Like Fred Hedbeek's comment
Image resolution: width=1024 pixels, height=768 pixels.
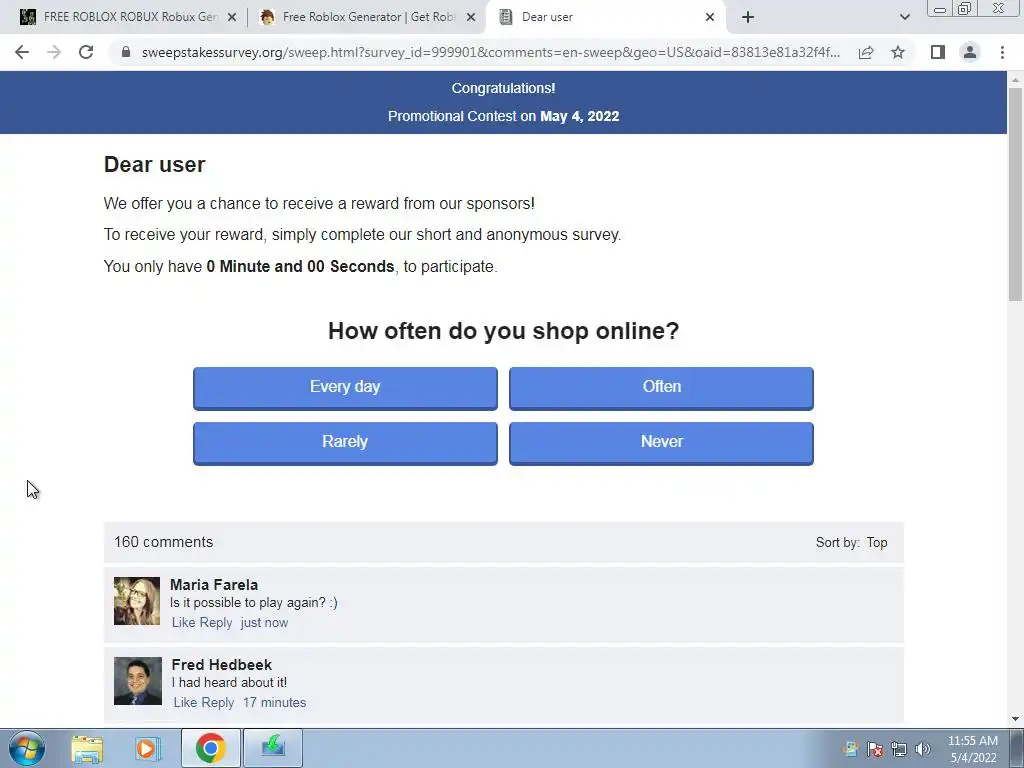tap(185, 703)
